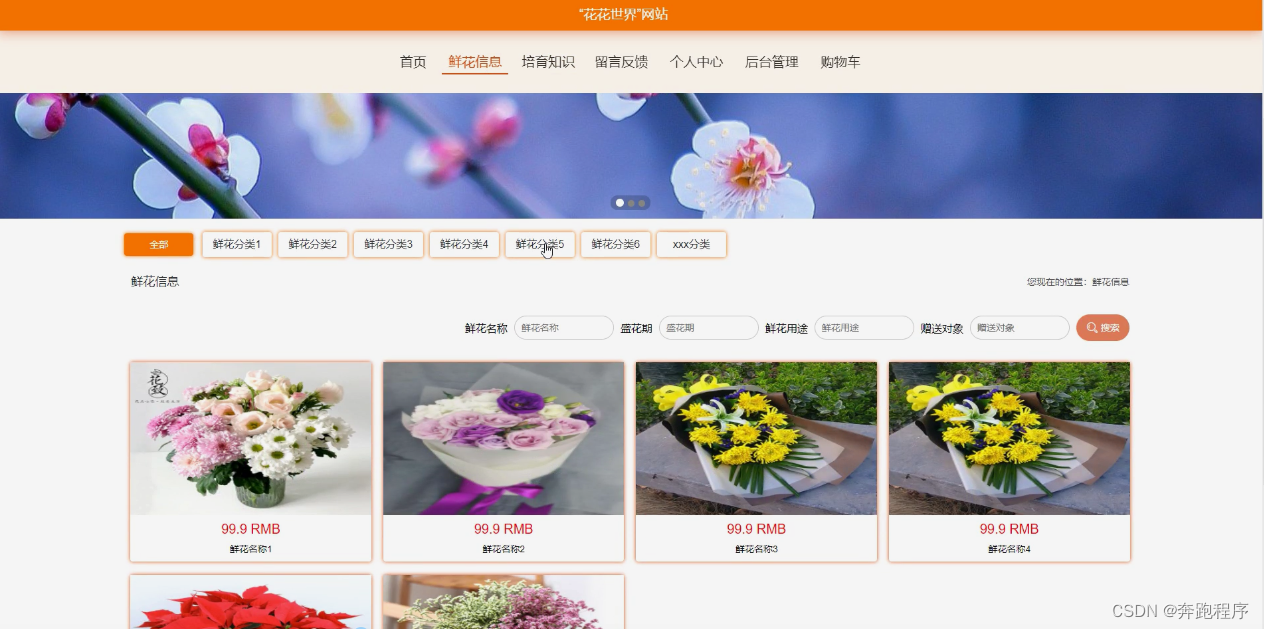This screenshot has height=629, width=1264.
Task: Focus the 盛花期 input box
Action: pos(709,328)
